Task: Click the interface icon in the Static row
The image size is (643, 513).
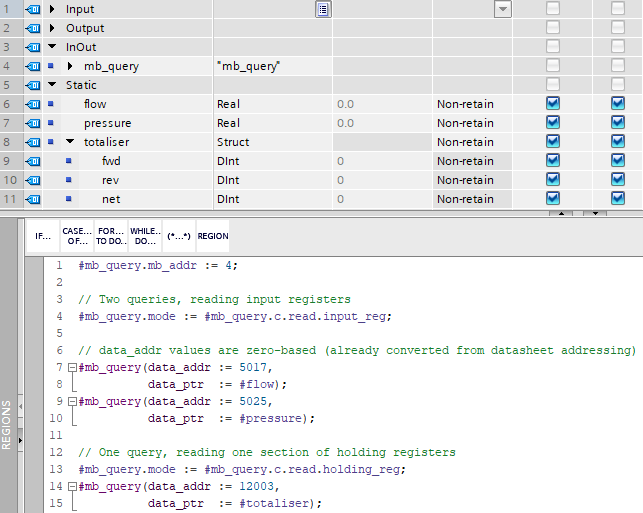Action: 33,85
